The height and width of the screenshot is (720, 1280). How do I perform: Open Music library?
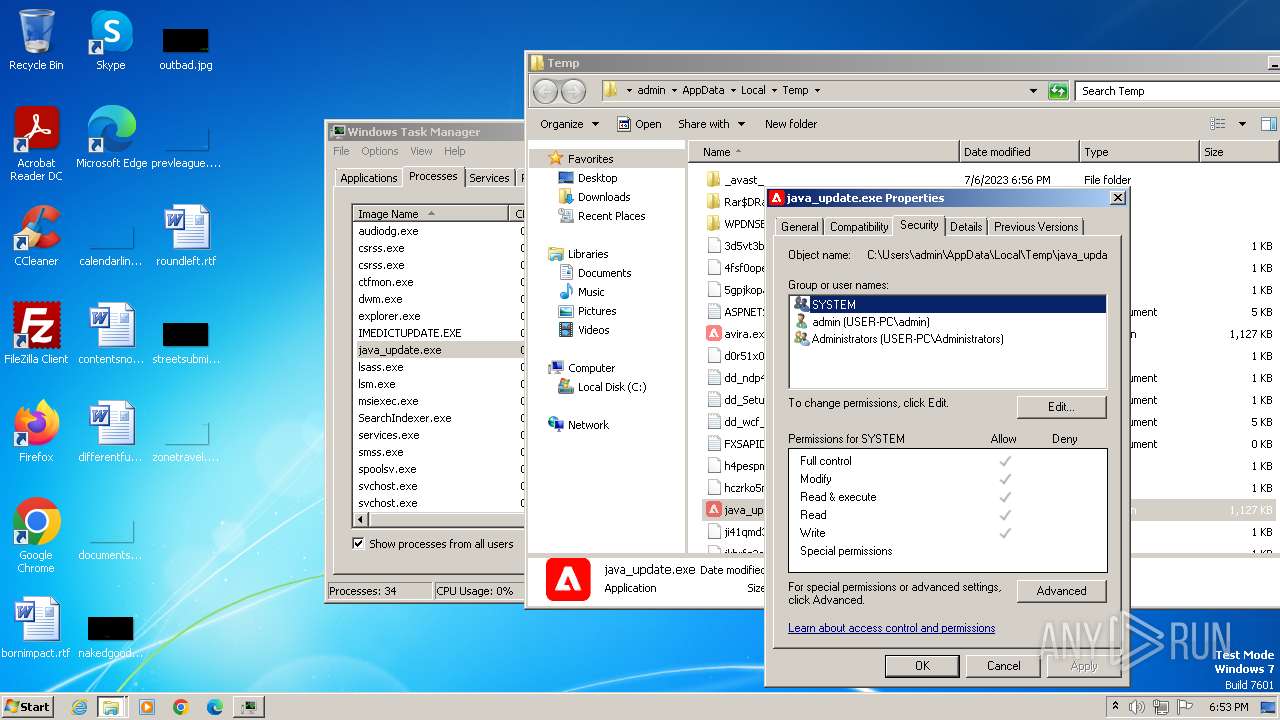591,292
